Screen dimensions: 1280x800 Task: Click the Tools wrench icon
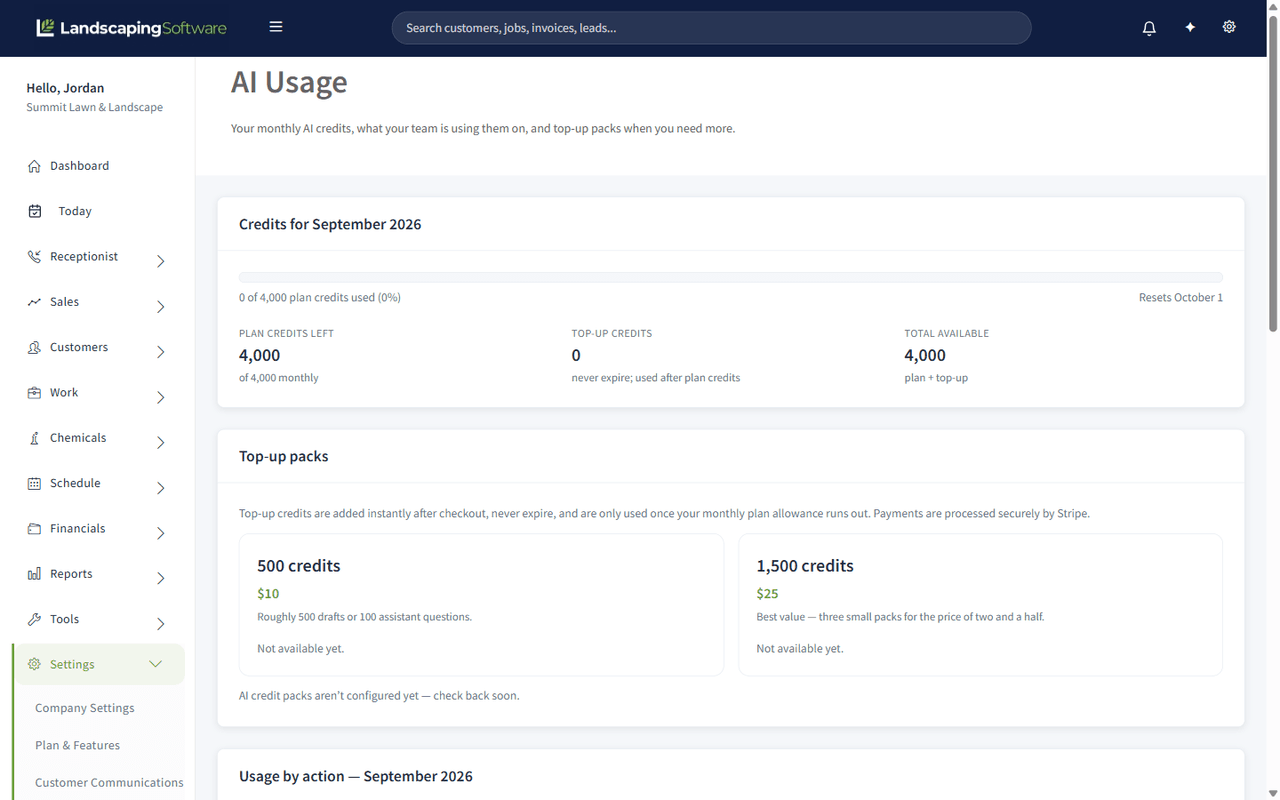pyautogui.click(x=34, y=619)
